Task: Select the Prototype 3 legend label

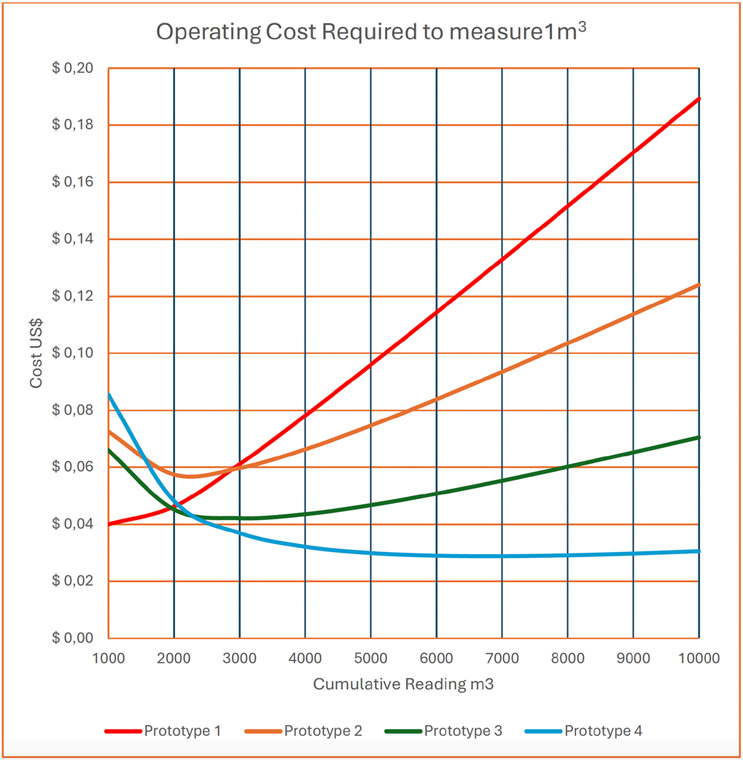Action: 465,731
